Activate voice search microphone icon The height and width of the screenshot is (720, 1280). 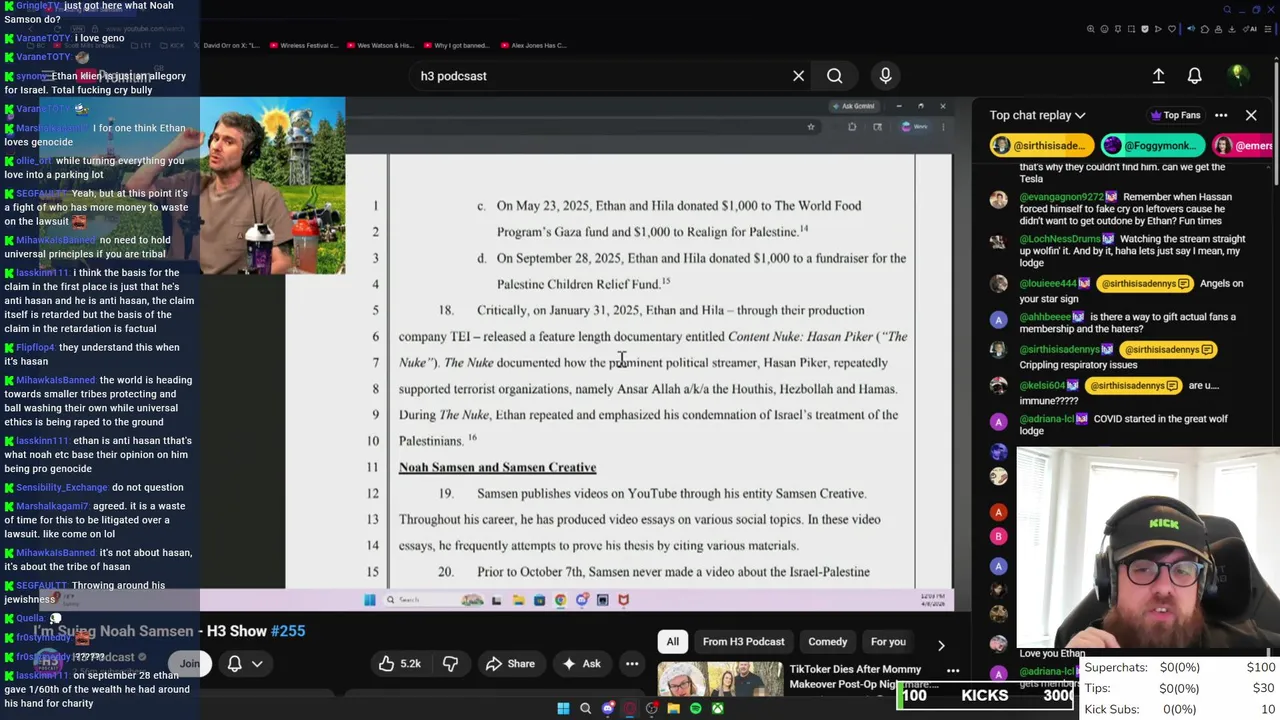[885, 76]
